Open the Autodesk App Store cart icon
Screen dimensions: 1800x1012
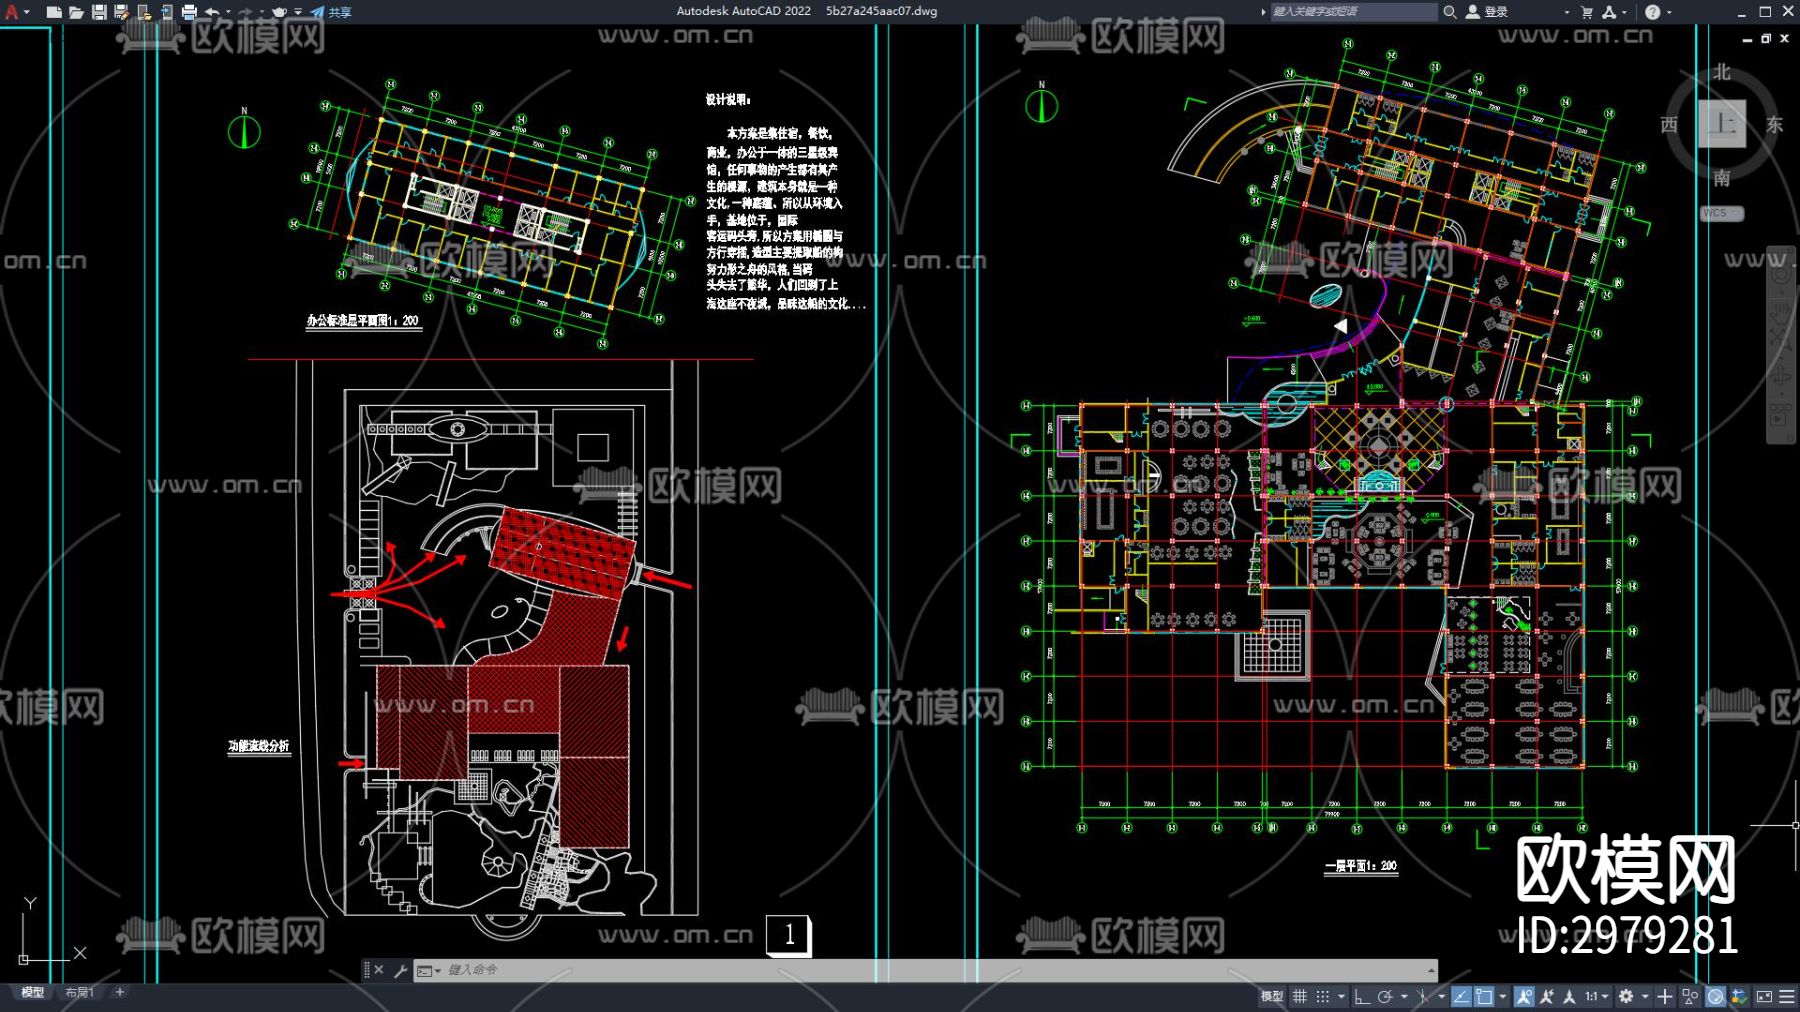[x=1586, y=12]
